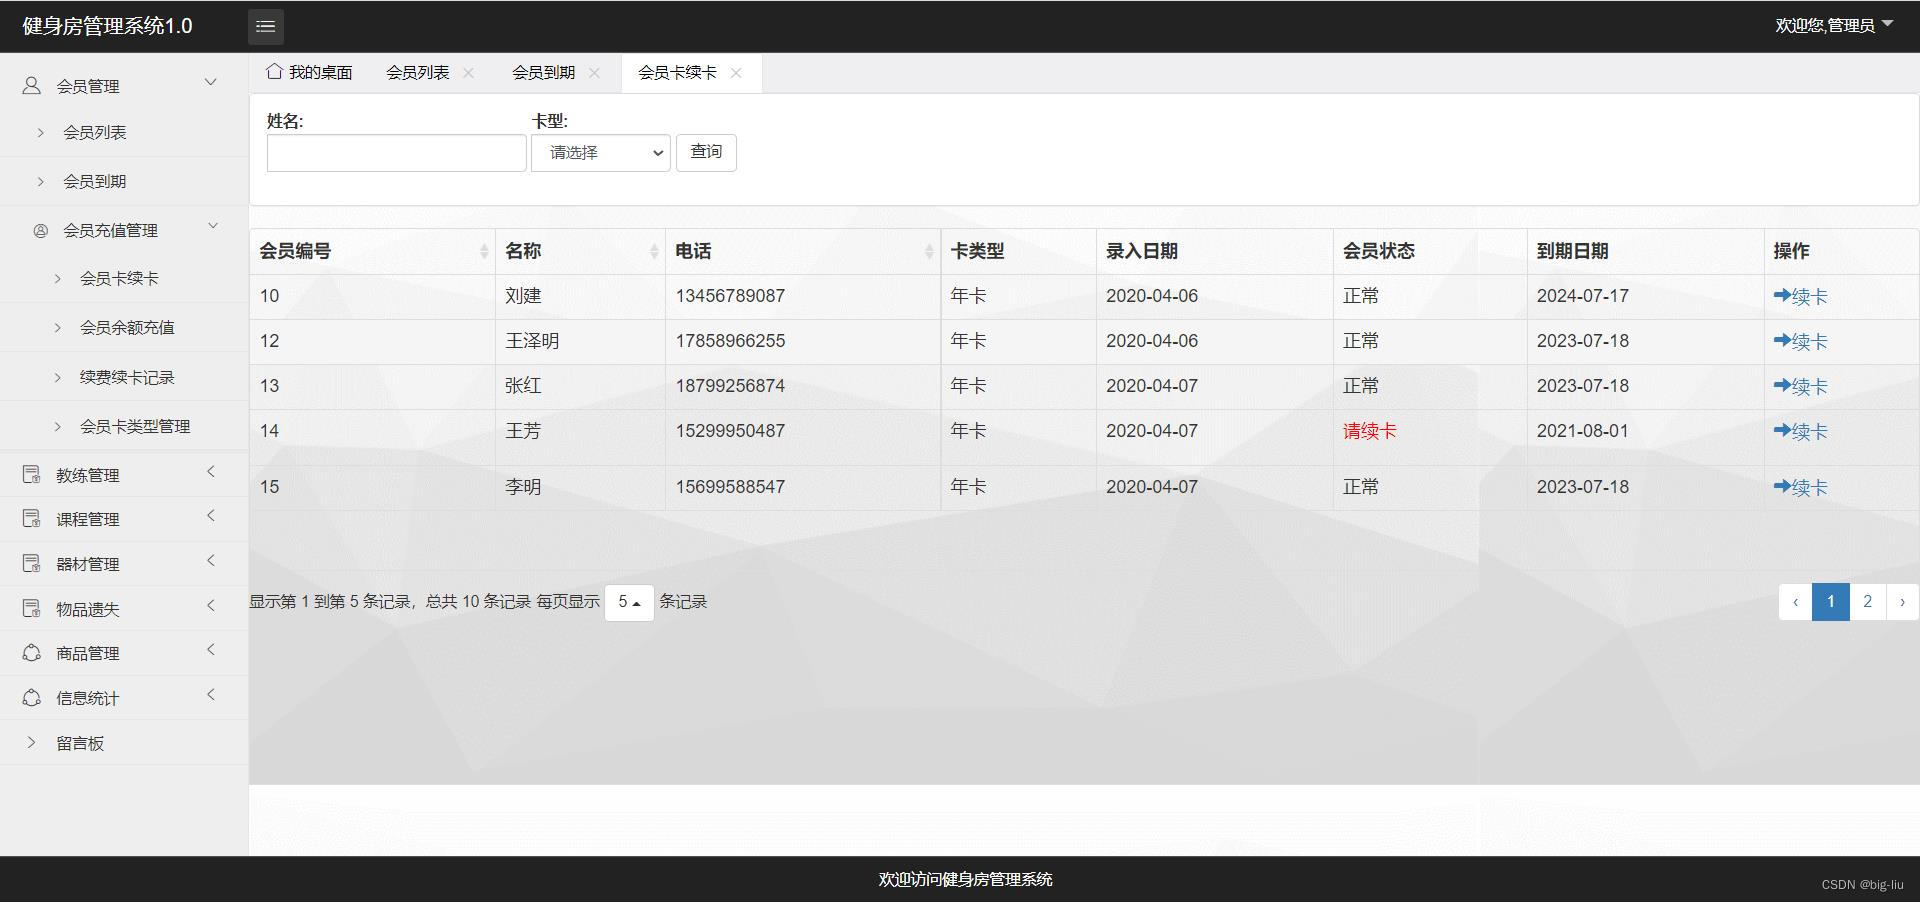Renew card for 李明 via 续卡 link
Screen dimensions: 1920x902
point(1800,488)
